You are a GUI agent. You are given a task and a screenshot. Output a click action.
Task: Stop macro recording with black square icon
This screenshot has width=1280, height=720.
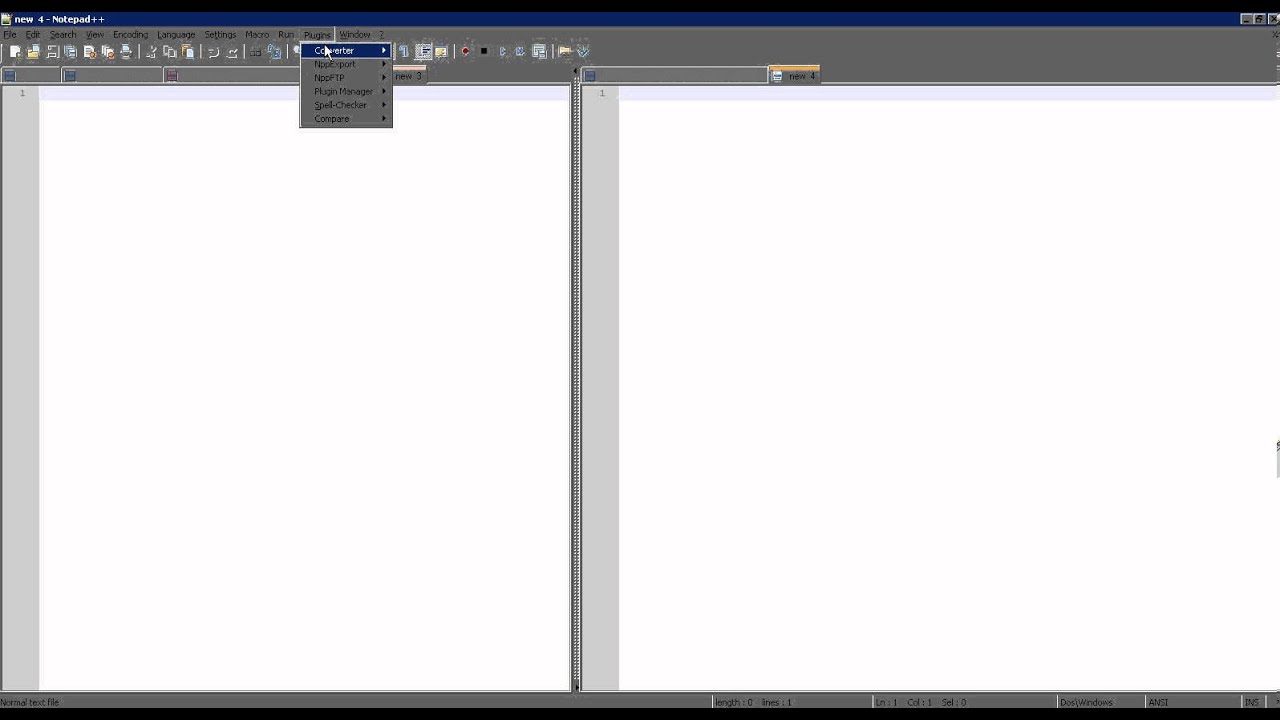(484, 51)
